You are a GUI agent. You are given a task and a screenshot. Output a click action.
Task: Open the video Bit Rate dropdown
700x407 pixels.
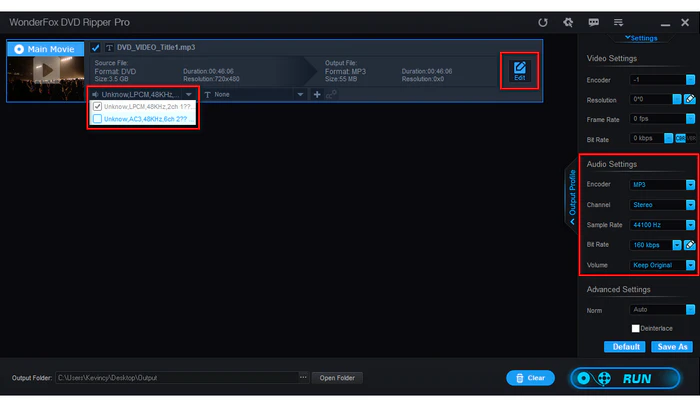click(x=668, y=138)
